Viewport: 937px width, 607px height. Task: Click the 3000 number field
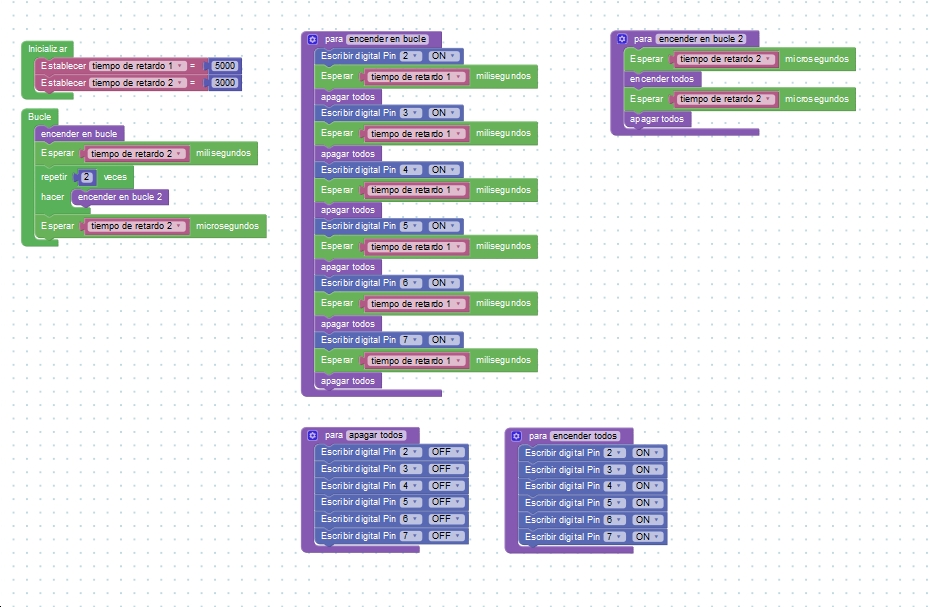(224, 83)
